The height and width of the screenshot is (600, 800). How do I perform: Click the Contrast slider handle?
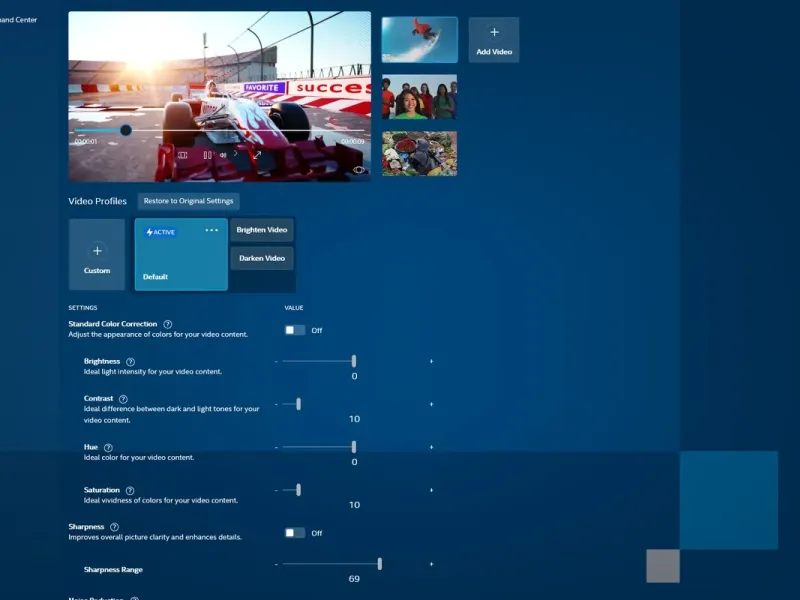pos(298,404)
